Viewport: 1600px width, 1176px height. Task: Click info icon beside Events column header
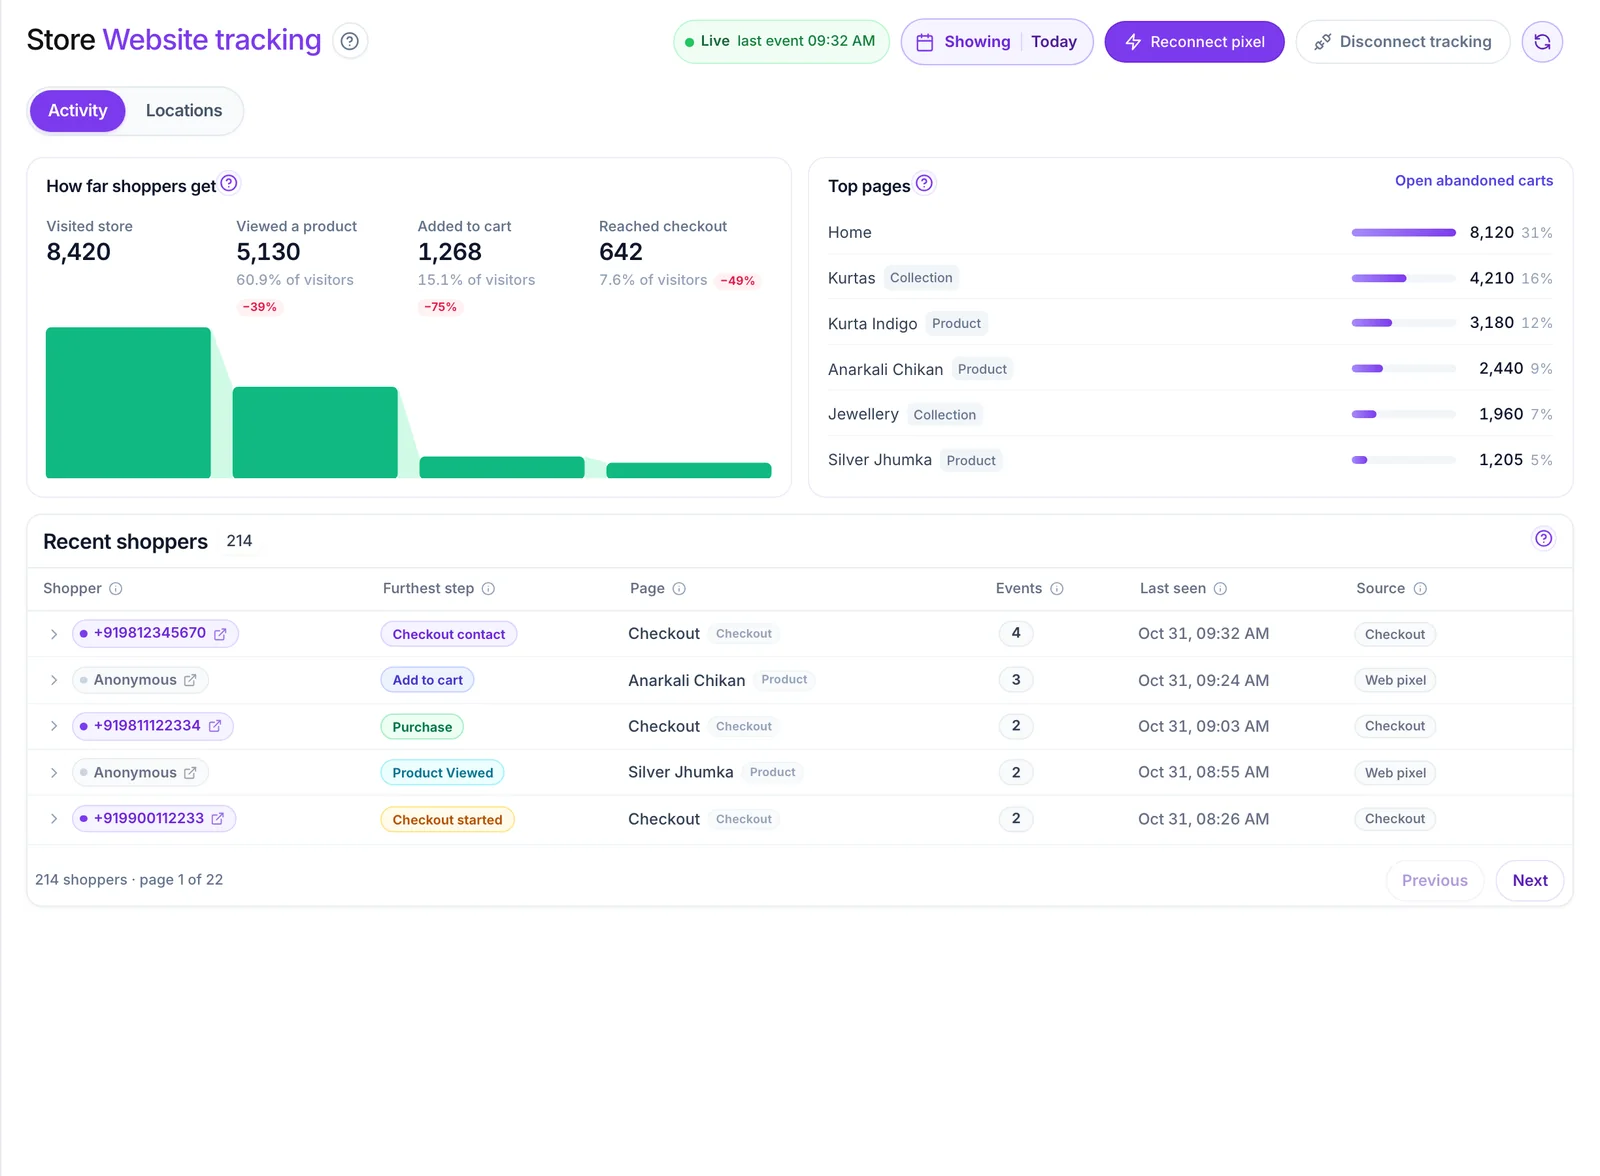click(1057, 589)
